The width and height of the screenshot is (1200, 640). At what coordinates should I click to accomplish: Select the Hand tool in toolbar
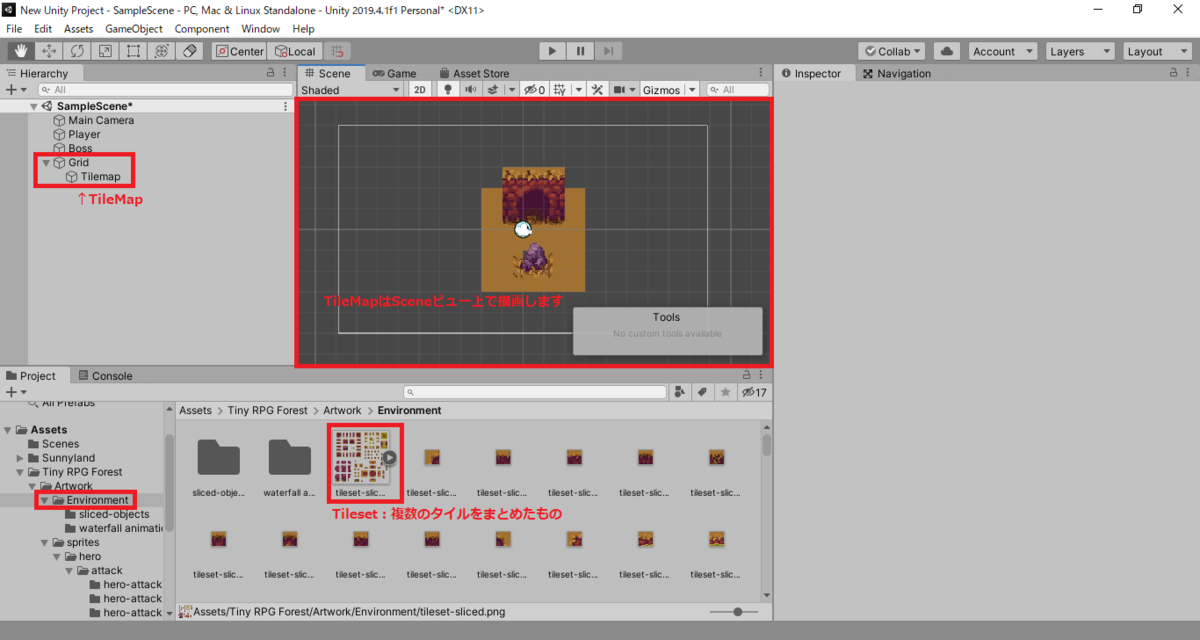click(x=20, y=51)
